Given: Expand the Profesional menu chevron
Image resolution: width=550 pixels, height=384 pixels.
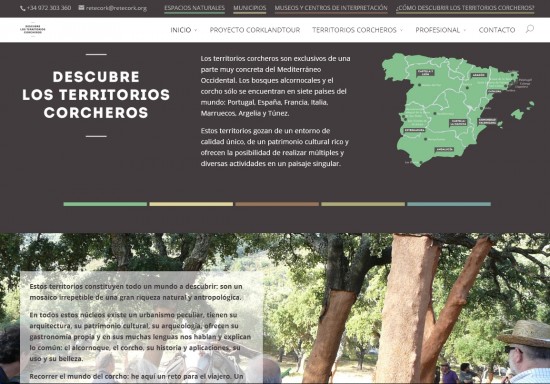Looking at the screenshot, I should pos(465,30).
